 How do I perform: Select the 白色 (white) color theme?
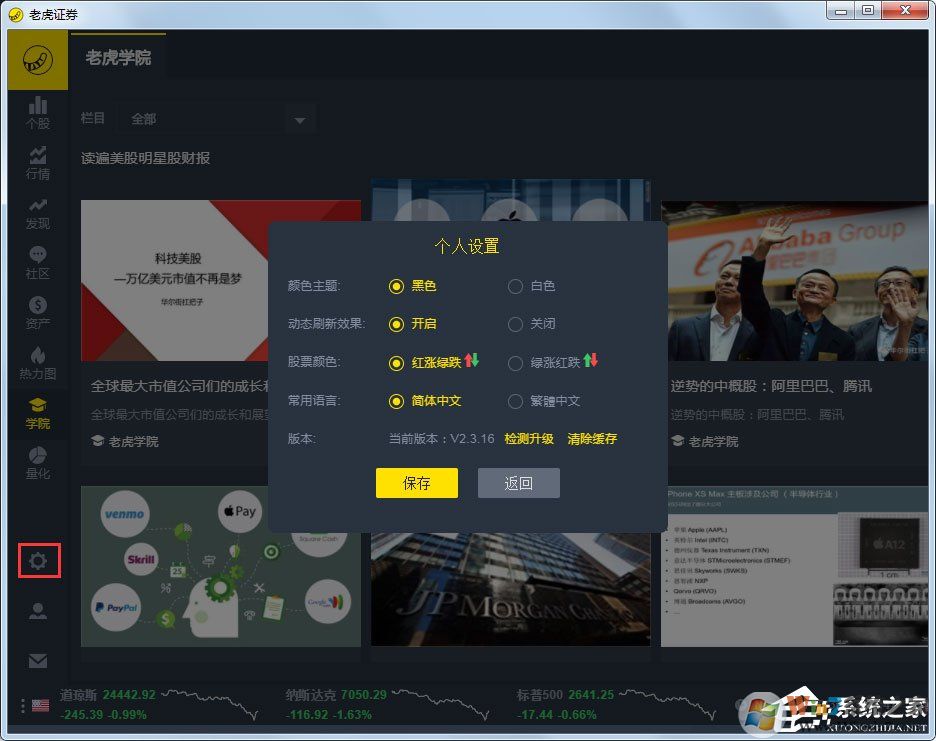(515, 286)
